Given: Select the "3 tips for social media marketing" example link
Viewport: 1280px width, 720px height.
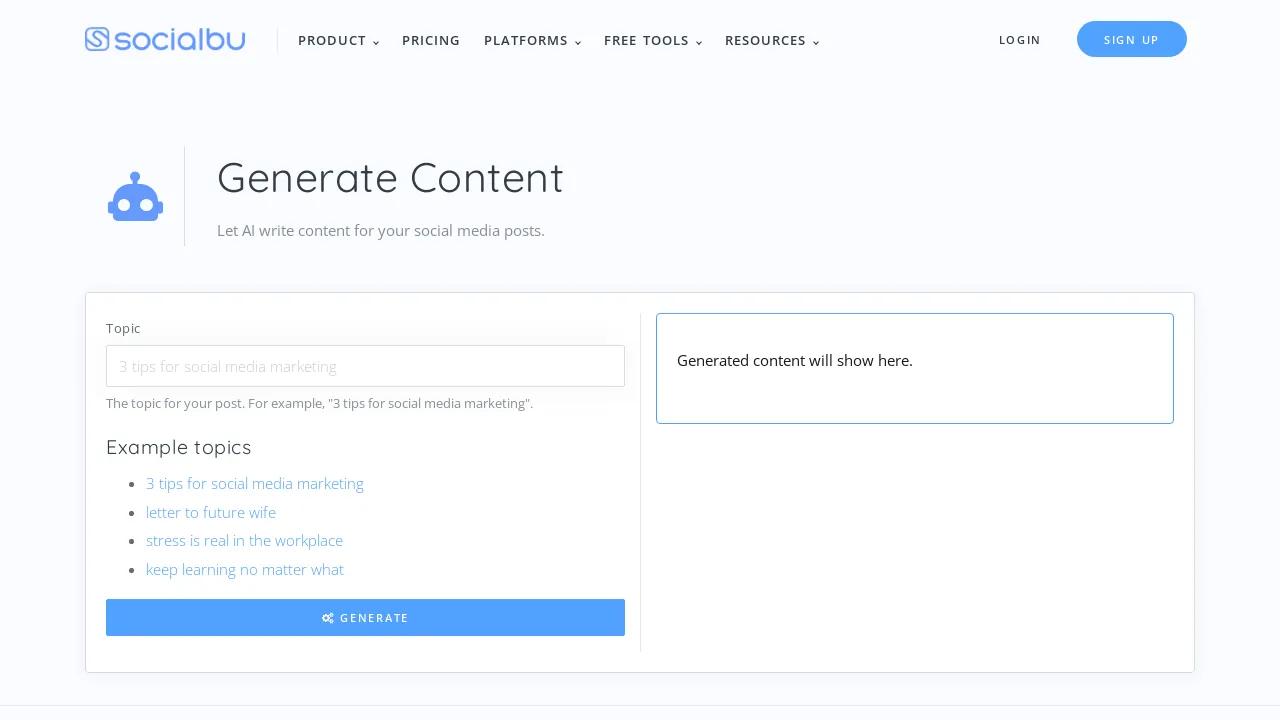Looking at the screenshot, I should tap(255, 484).
